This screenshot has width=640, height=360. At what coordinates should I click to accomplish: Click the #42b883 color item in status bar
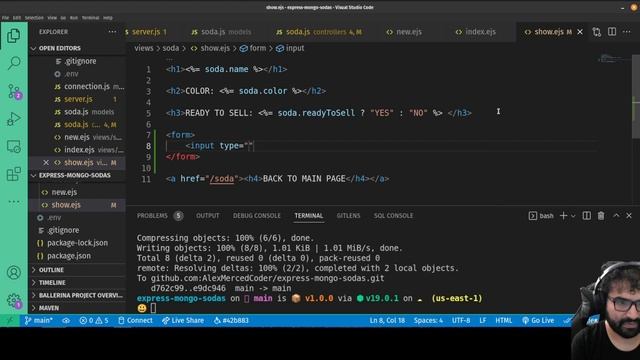(231, 320)
